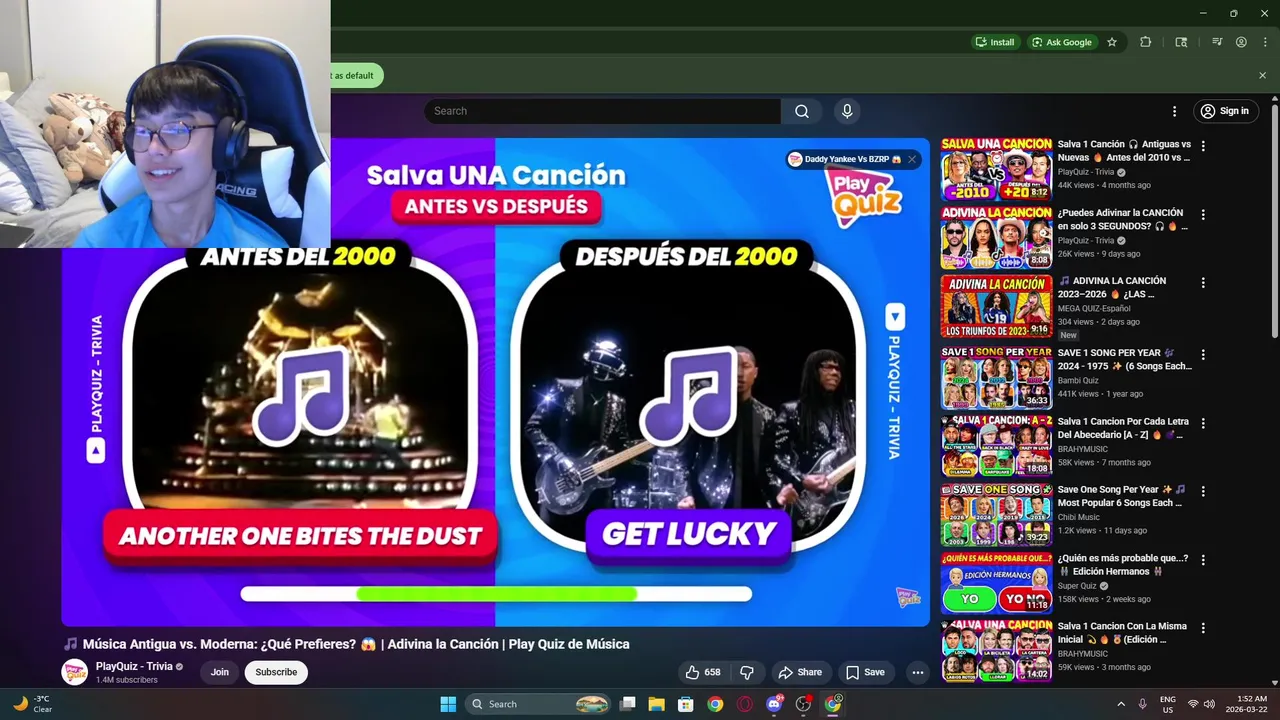
Task: Dismiss the Daddy Yankee Vs BZRP card
Action: (x=912, y=159)
